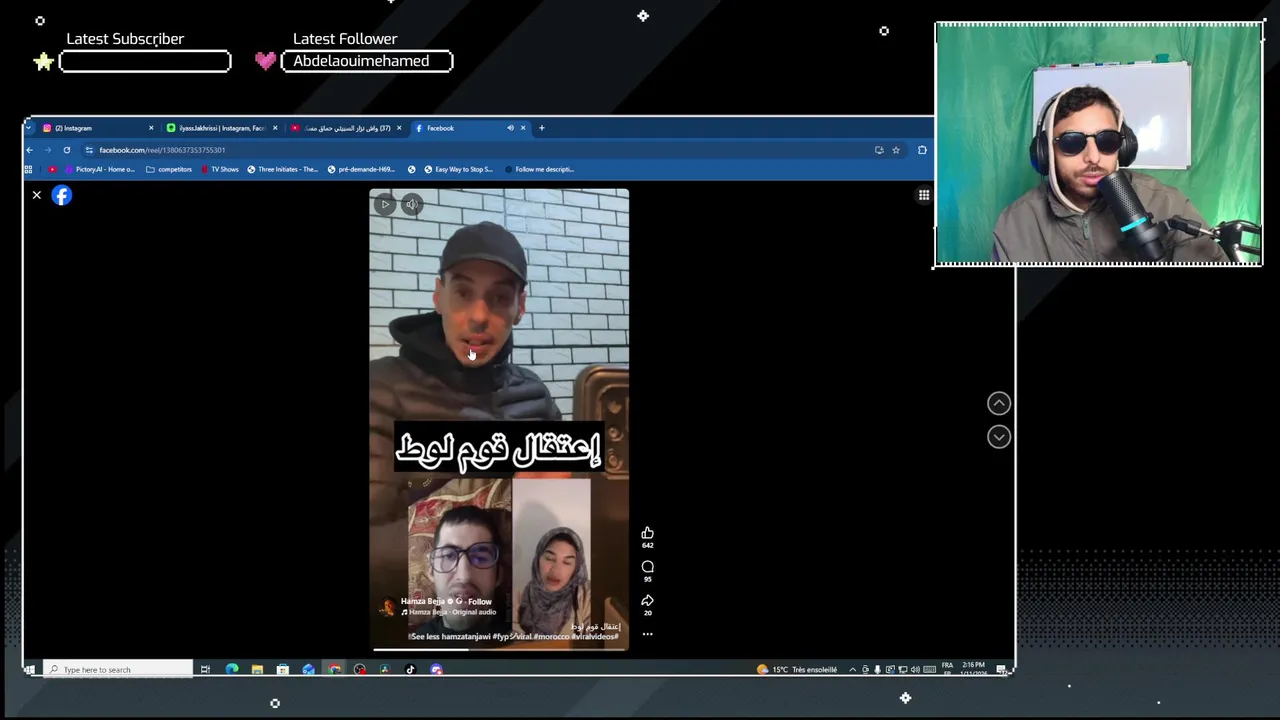The height and width of the screenshot is (720, 1280).
Task: Click the system tray volume icon
Action: click(915, 669)
